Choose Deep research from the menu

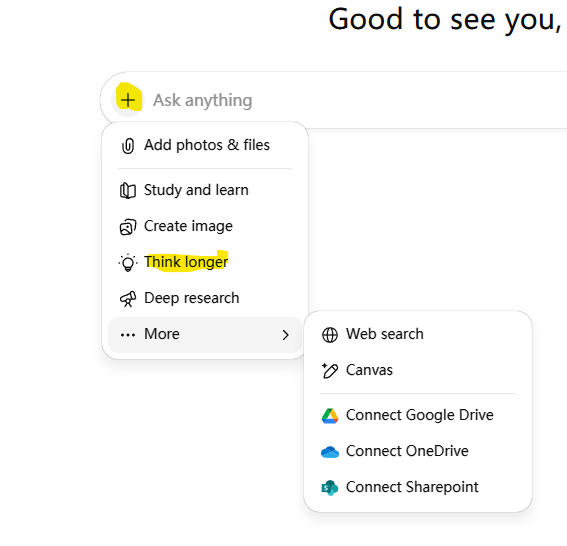coord(205,298)
